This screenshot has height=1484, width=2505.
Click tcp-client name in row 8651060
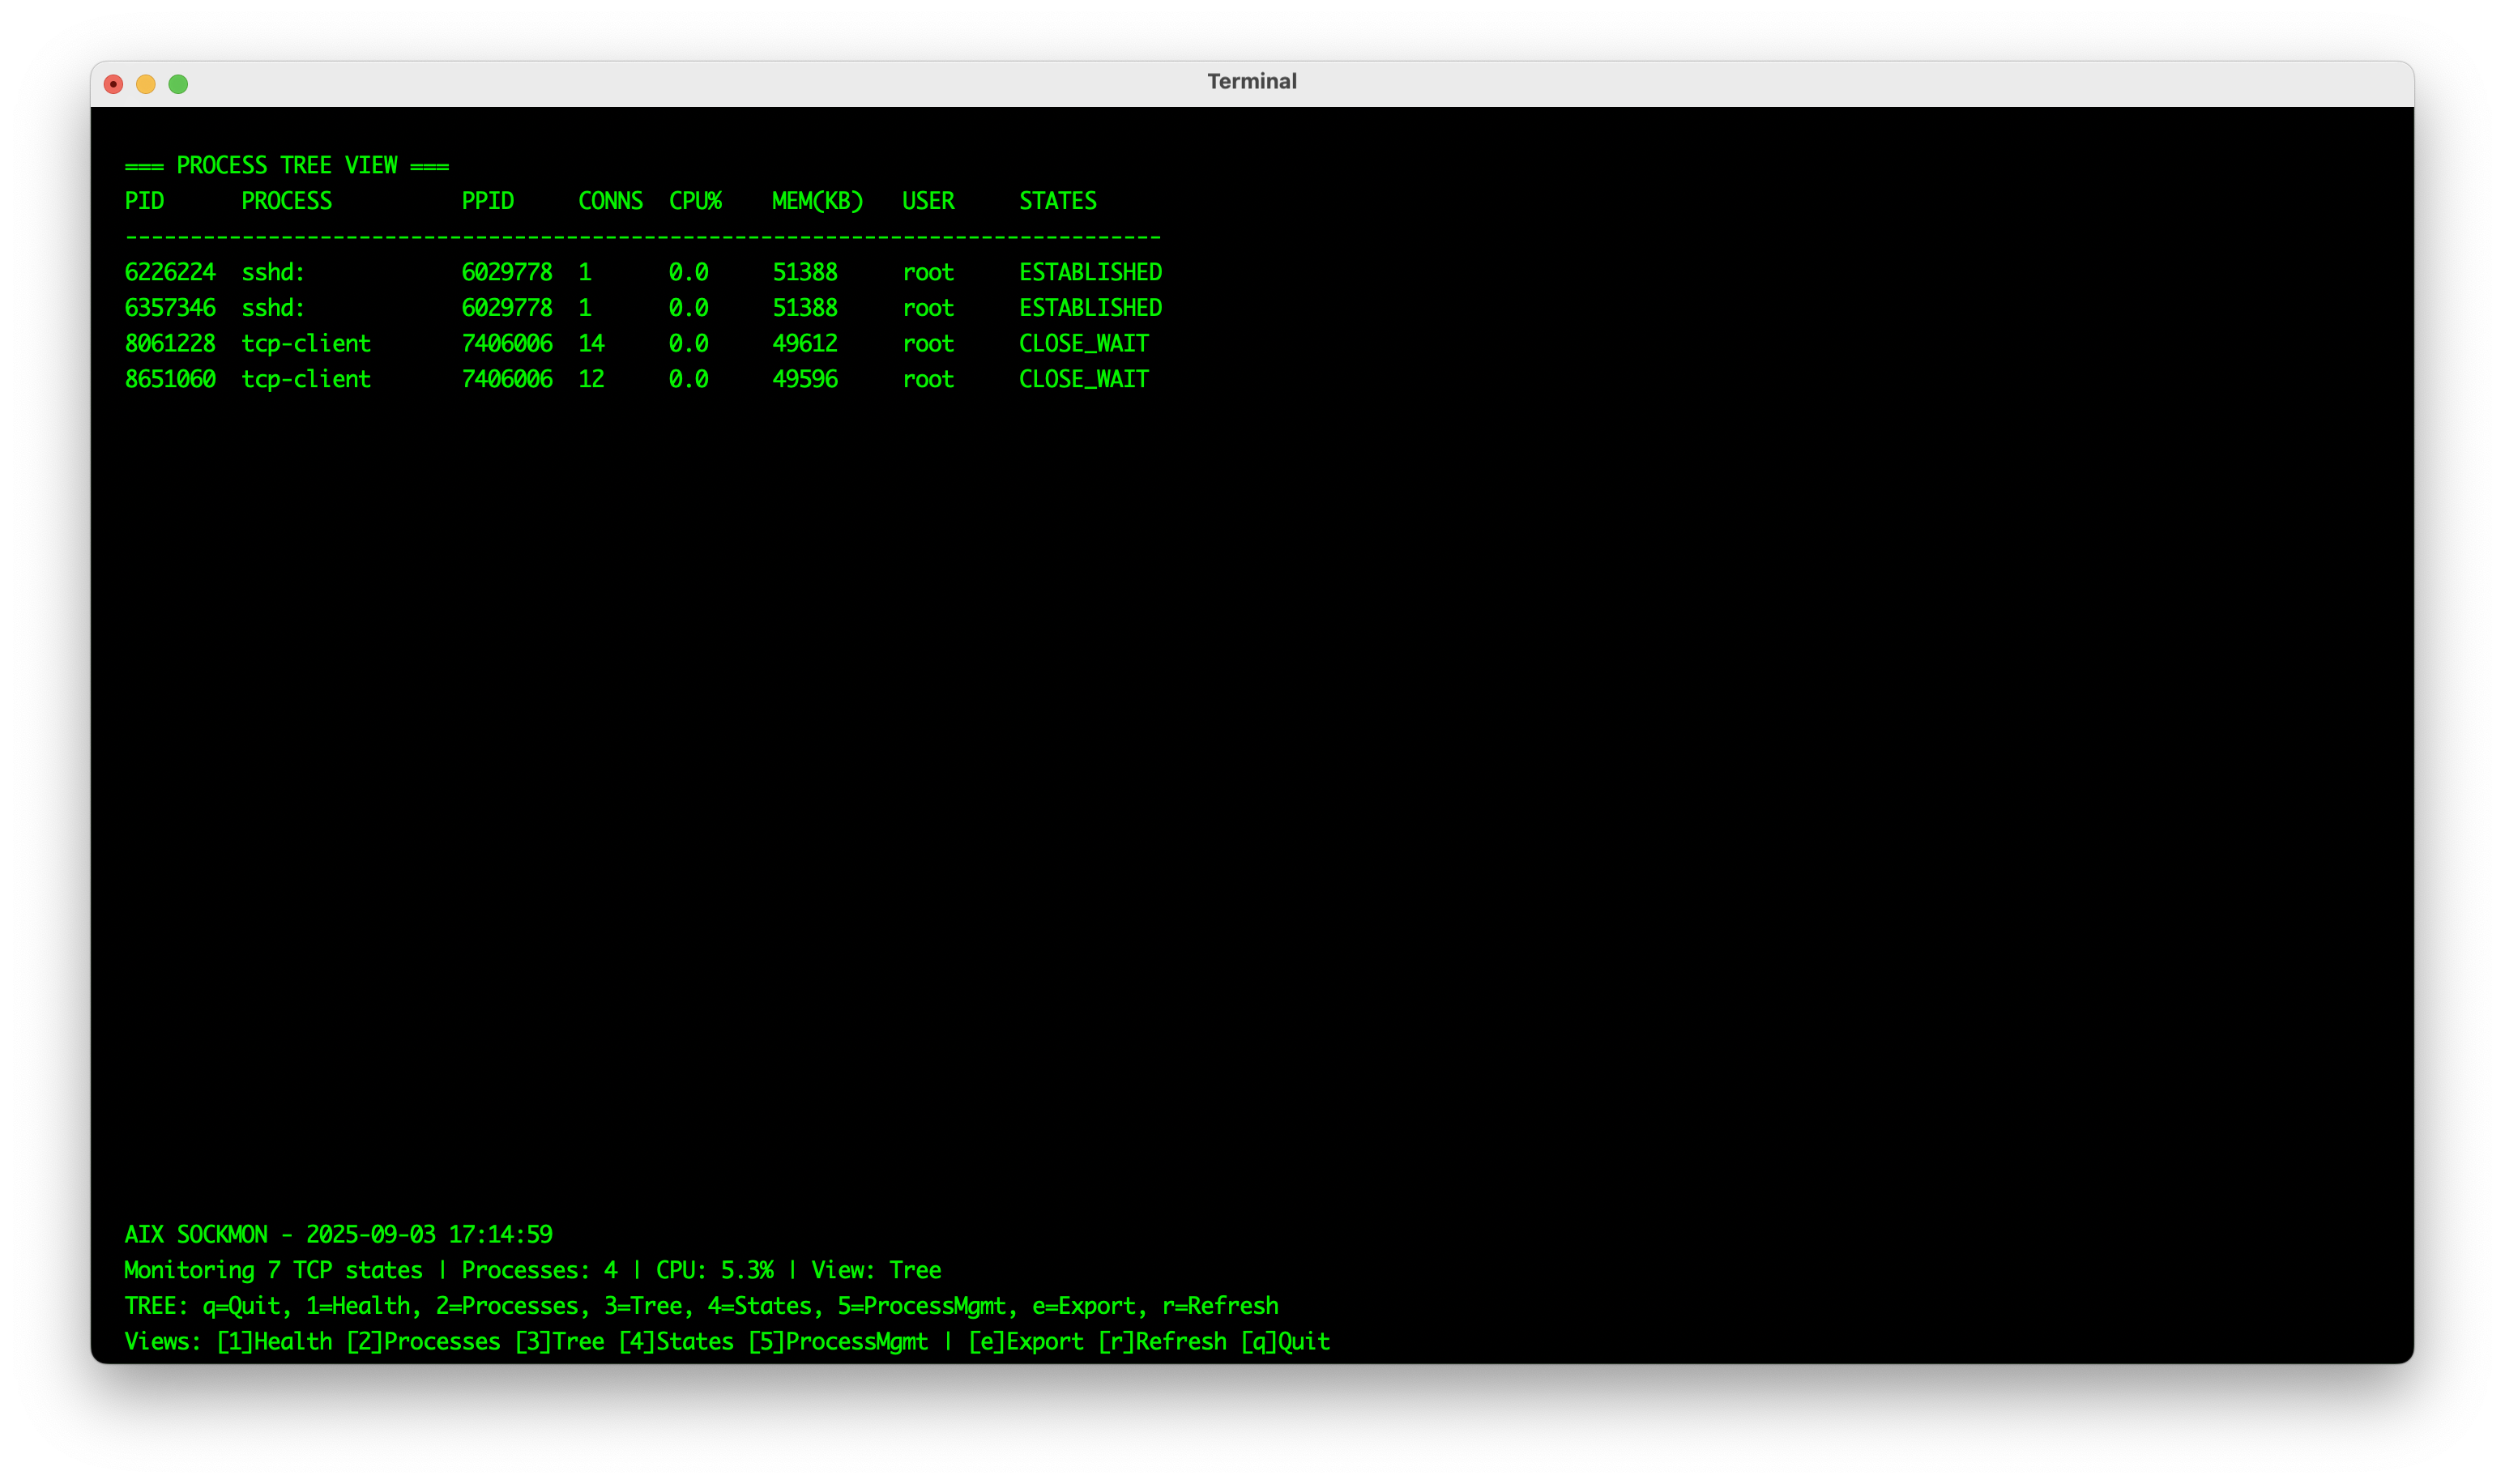pos(306,380)
